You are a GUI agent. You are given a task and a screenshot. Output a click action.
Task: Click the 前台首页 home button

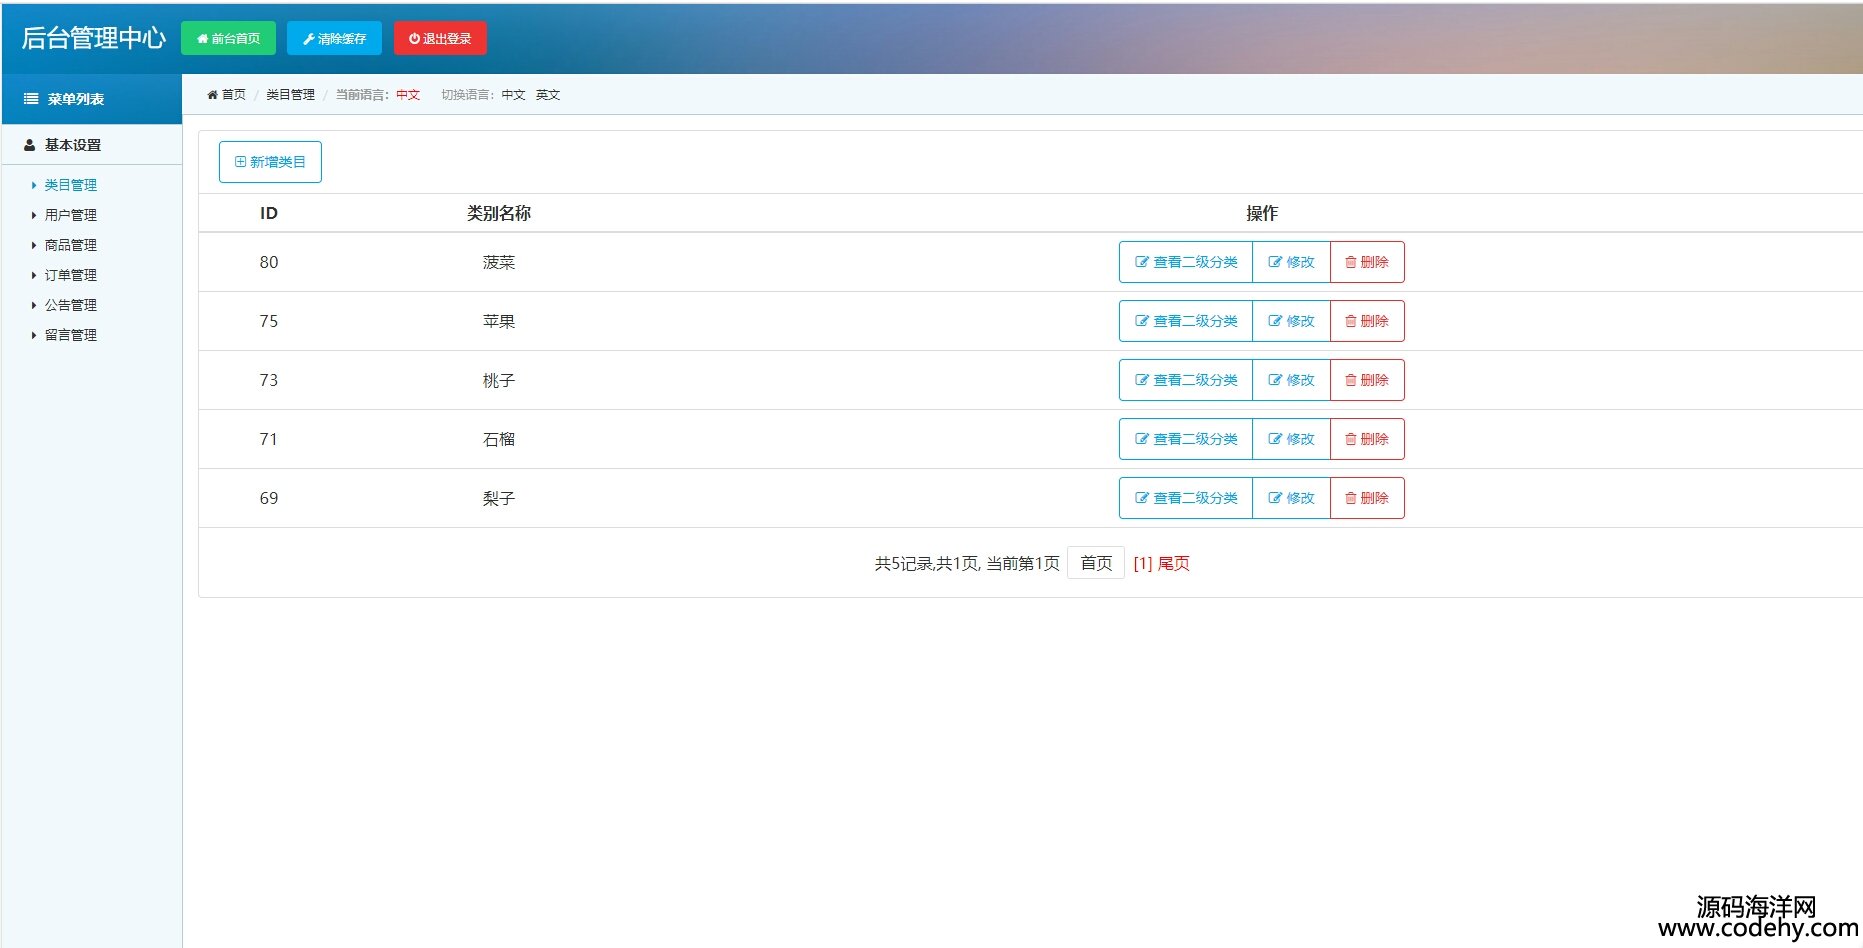click(228, 38)
